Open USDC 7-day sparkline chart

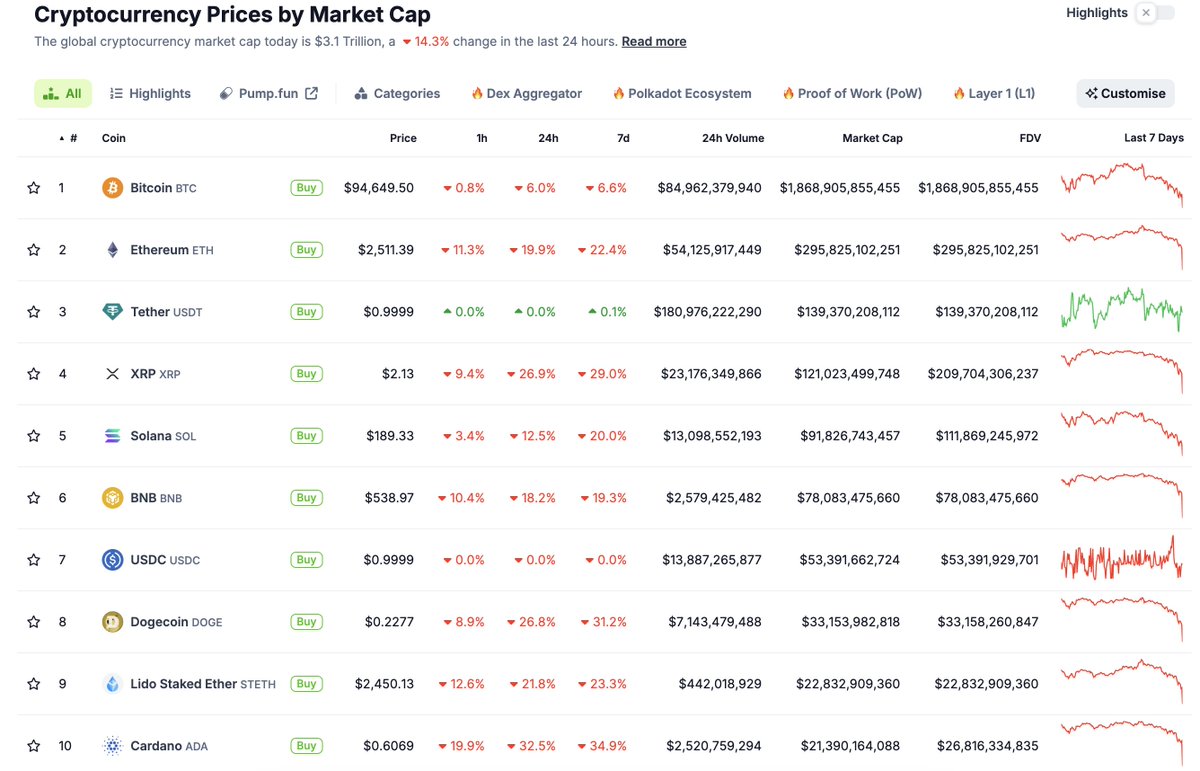pos(1121,559)
